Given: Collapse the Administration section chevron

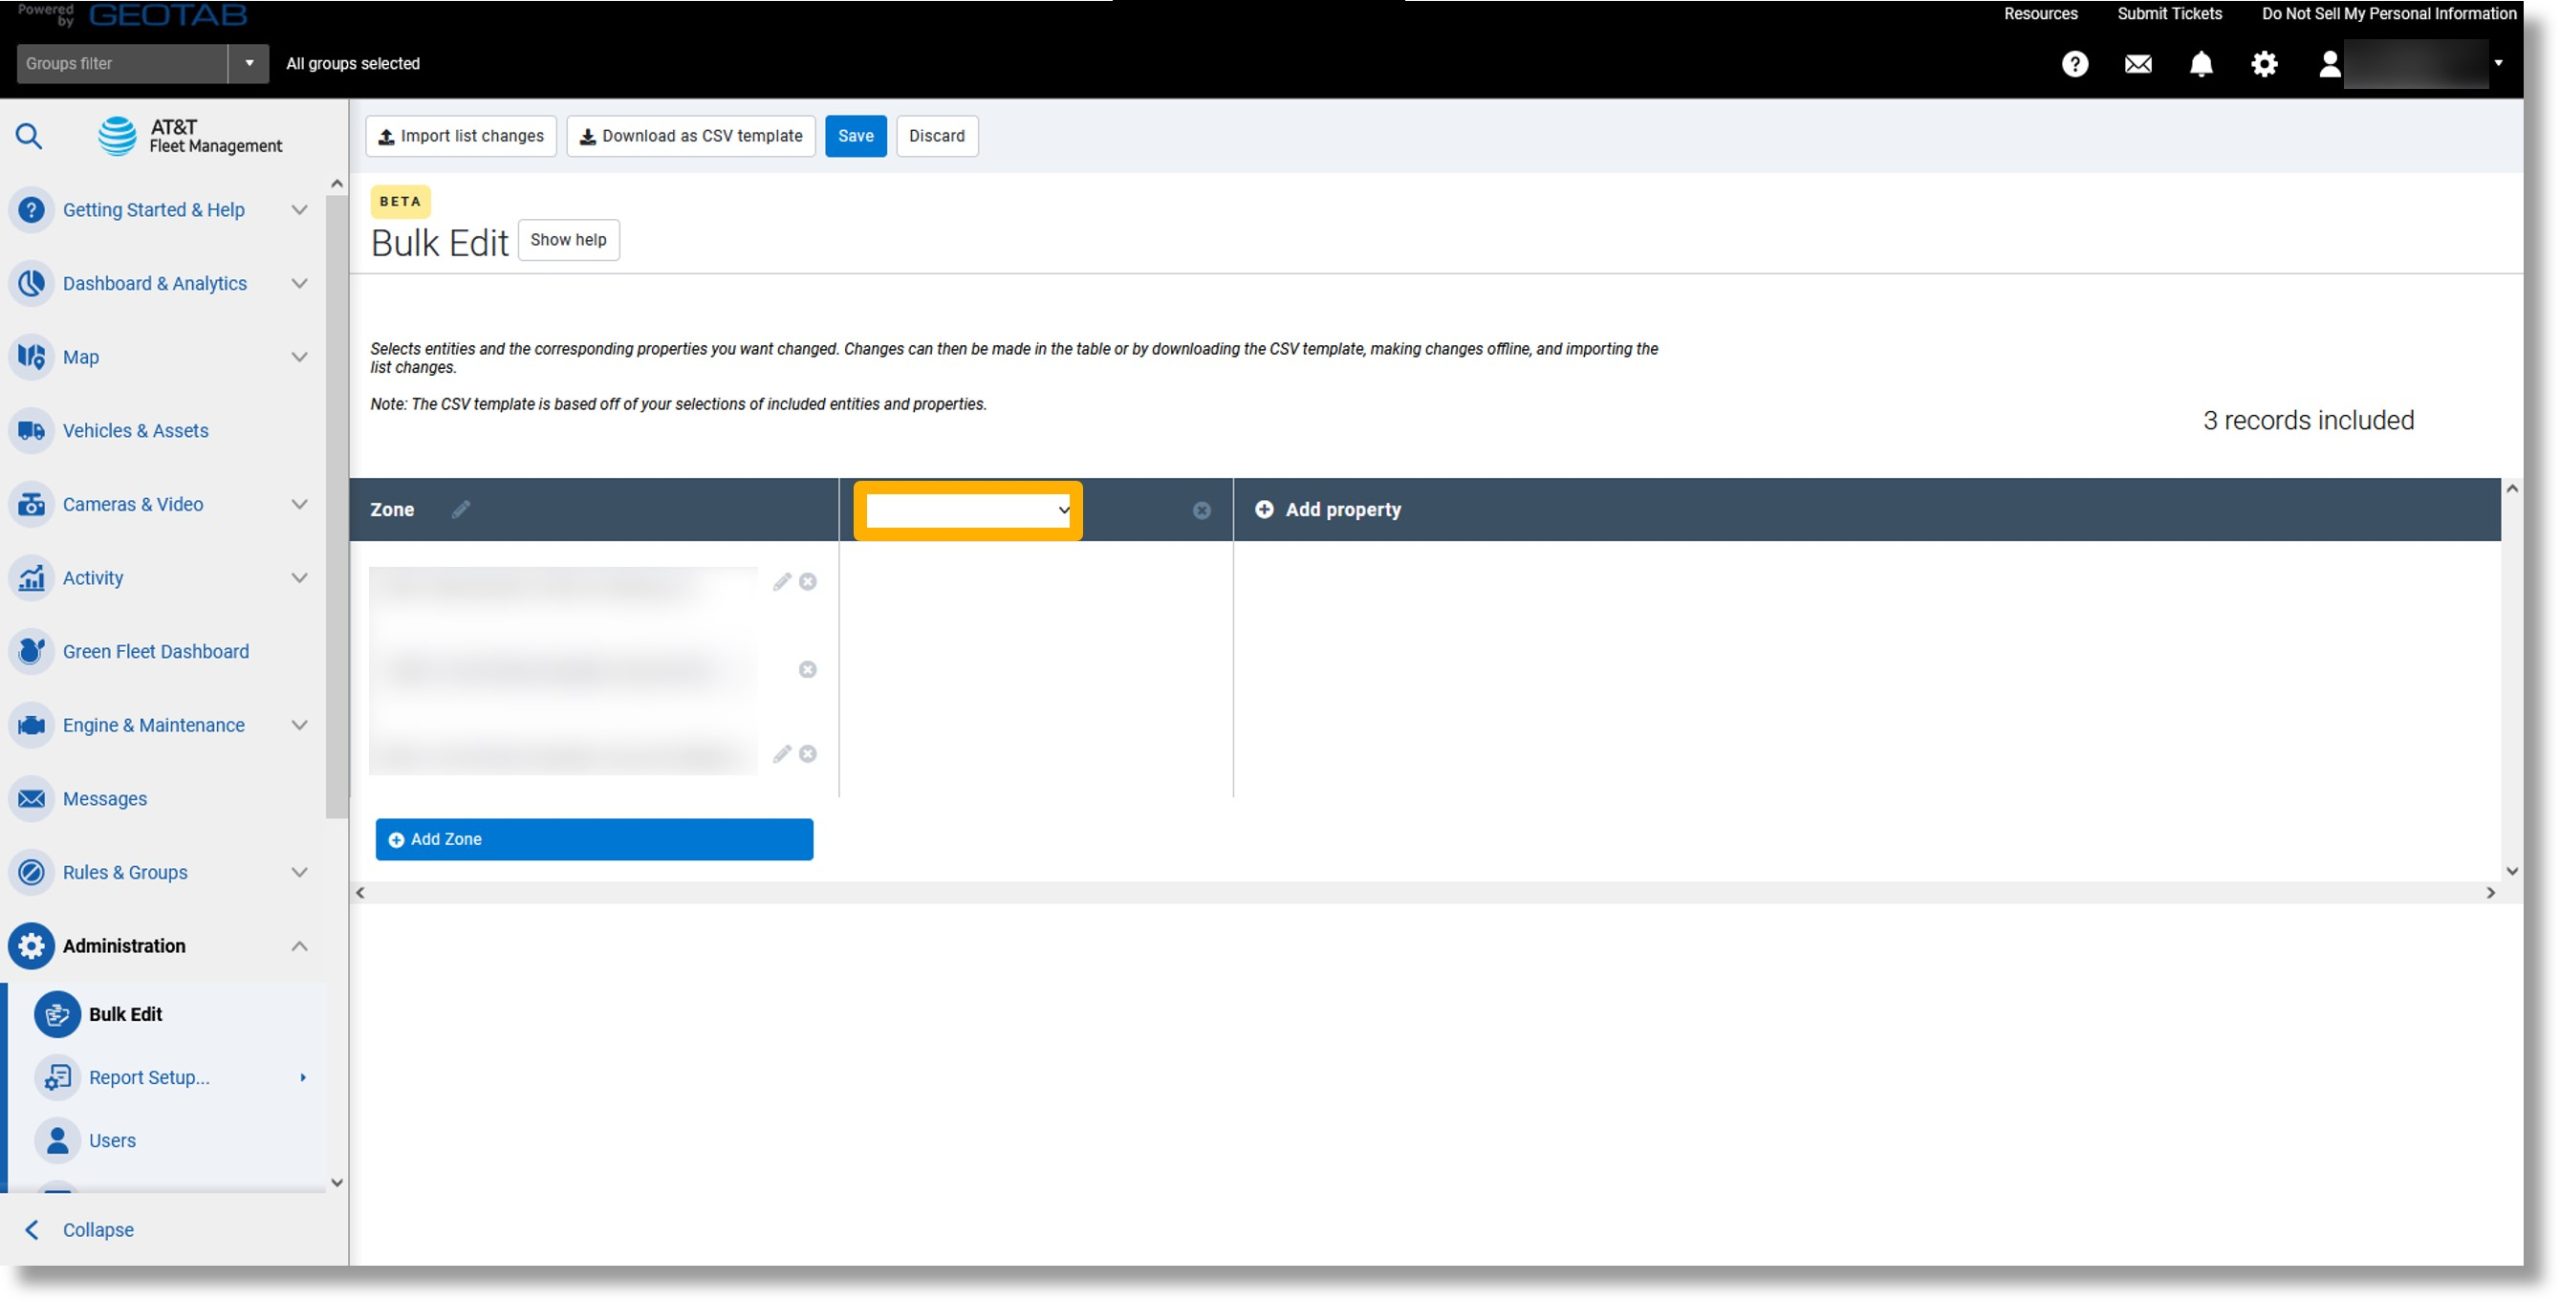Looking at the screenshot, I should (299, 946).
